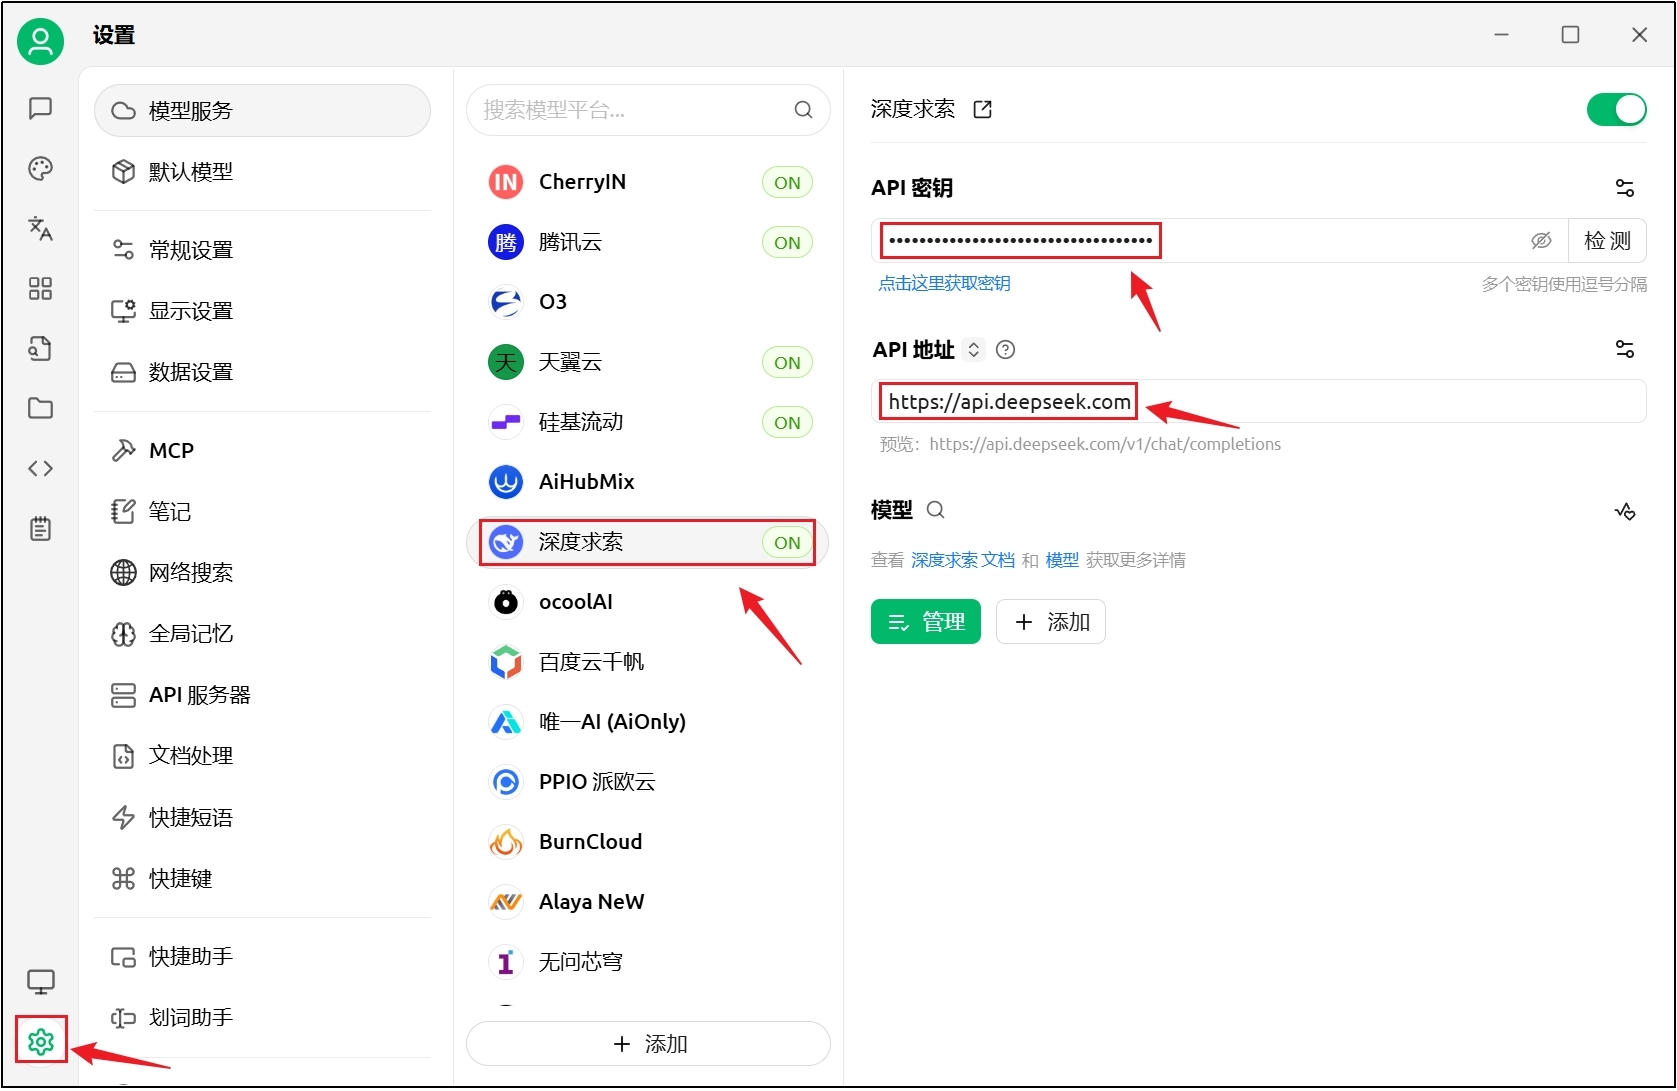Open the mini apps grid icon

tap(40, 288)
